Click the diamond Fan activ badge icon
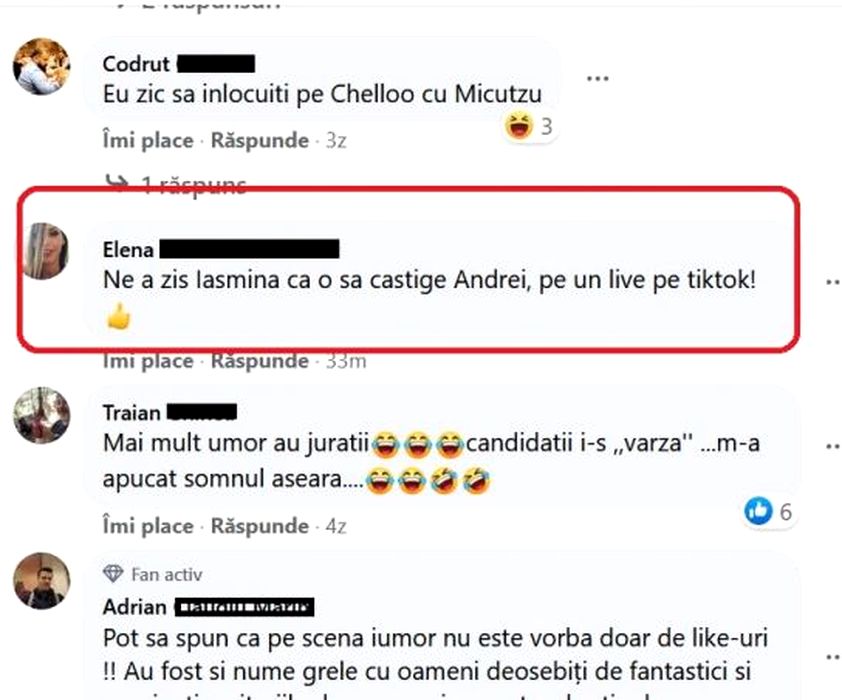Screen dimensions: 842x700 point(113,573)
